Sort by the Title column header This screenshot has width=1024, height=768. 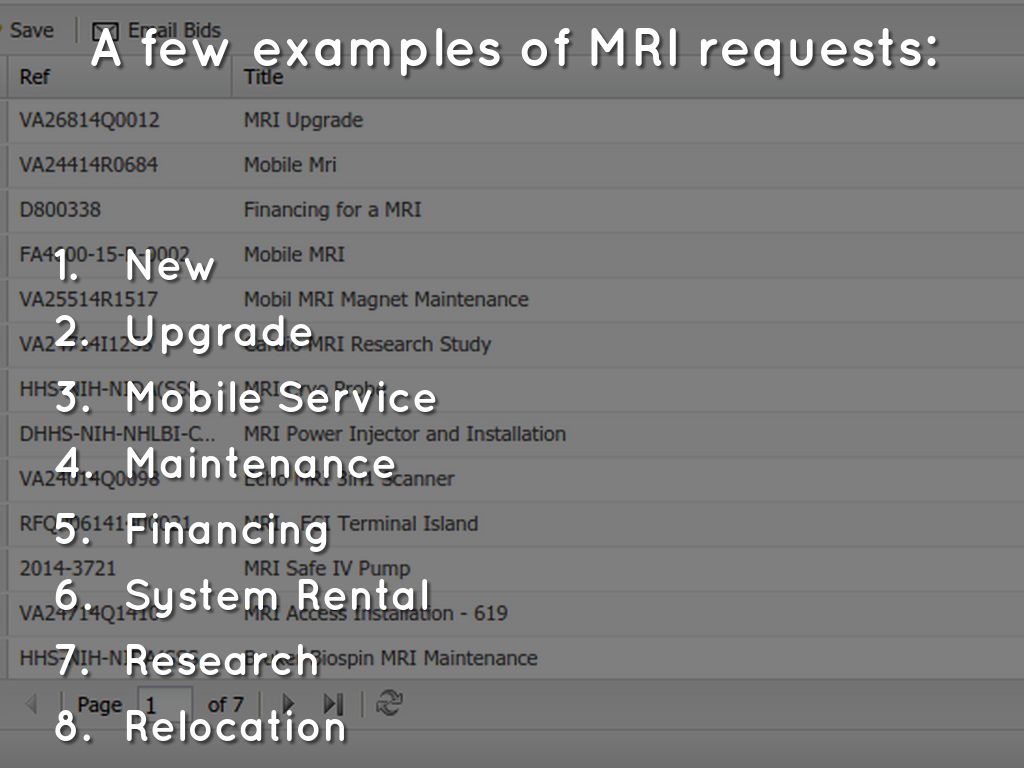coord(263,77)
